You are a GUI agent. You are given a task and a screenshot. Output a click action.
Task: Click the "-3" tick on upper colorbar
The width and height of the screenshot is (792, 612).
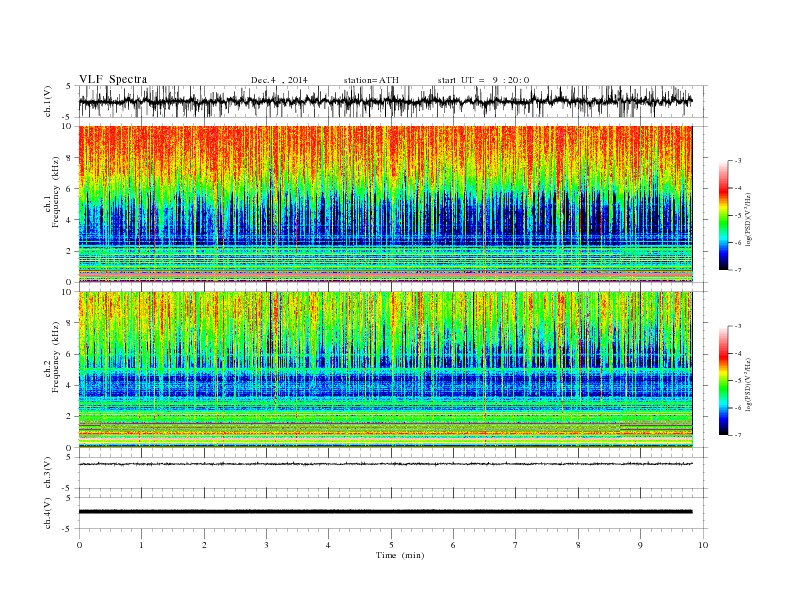pos(738,161)
